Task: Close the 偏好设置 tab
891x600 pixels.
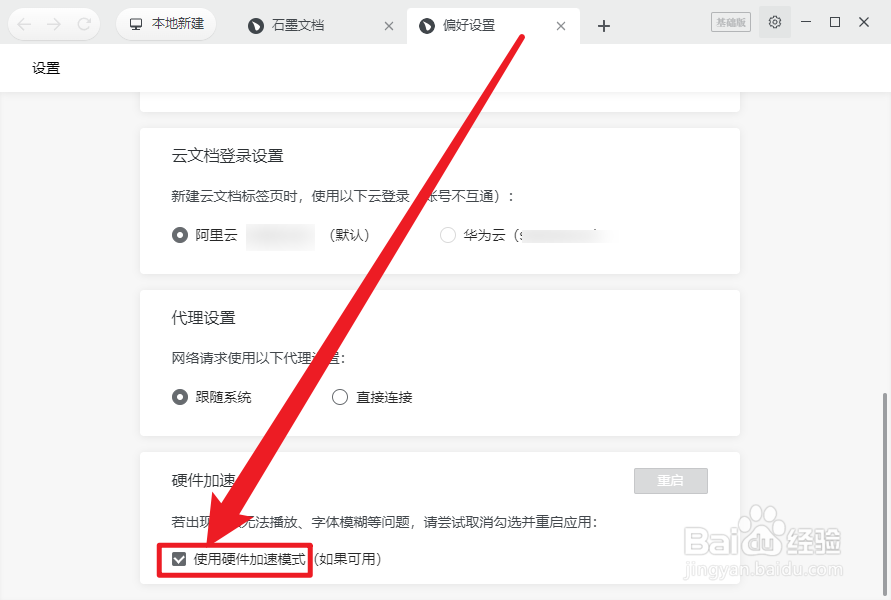Action: (x=561, y=26)
